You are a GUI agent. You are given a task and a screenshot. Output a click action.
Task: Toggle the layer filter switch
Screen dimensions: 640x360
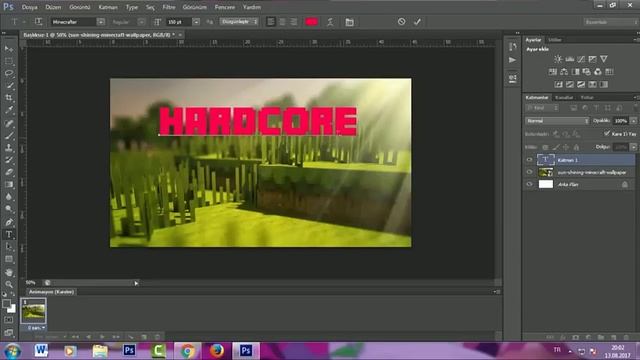(636, 108)
